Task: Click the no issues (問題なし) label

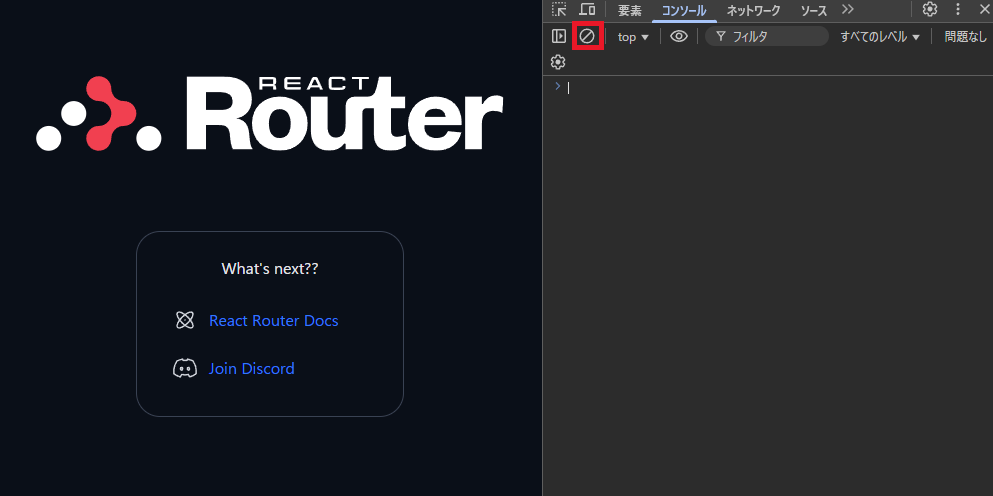Action: 965,37
